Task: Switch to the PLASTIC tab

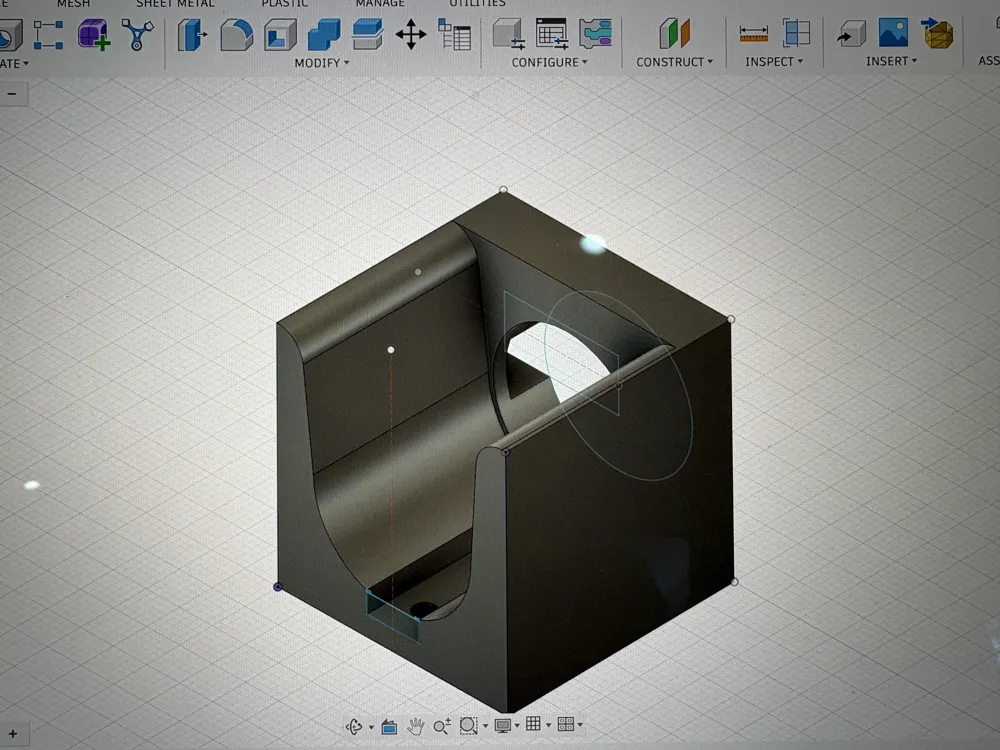Action: [x=284, y=3]
